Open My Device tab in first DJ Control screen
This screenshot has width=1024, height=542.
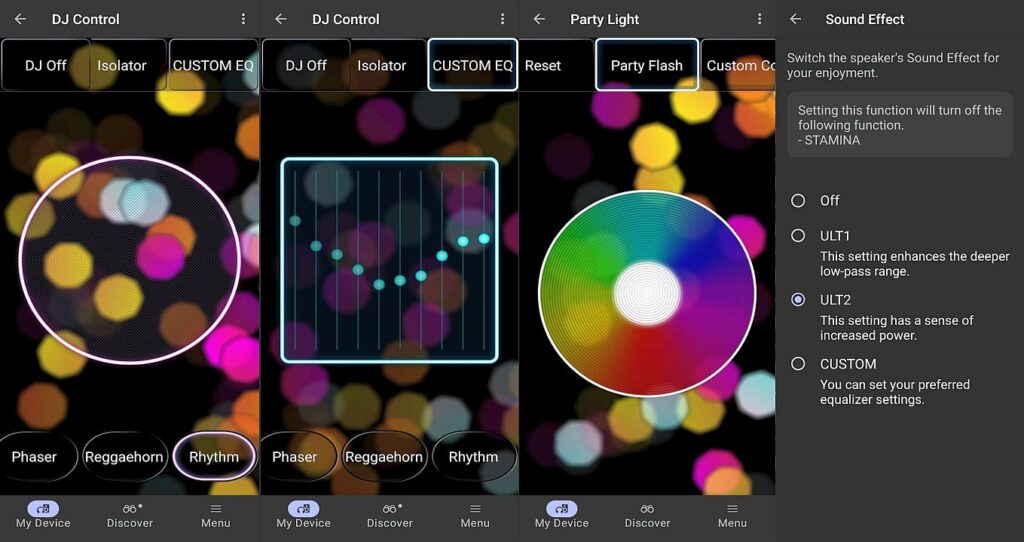coord(43,515)
